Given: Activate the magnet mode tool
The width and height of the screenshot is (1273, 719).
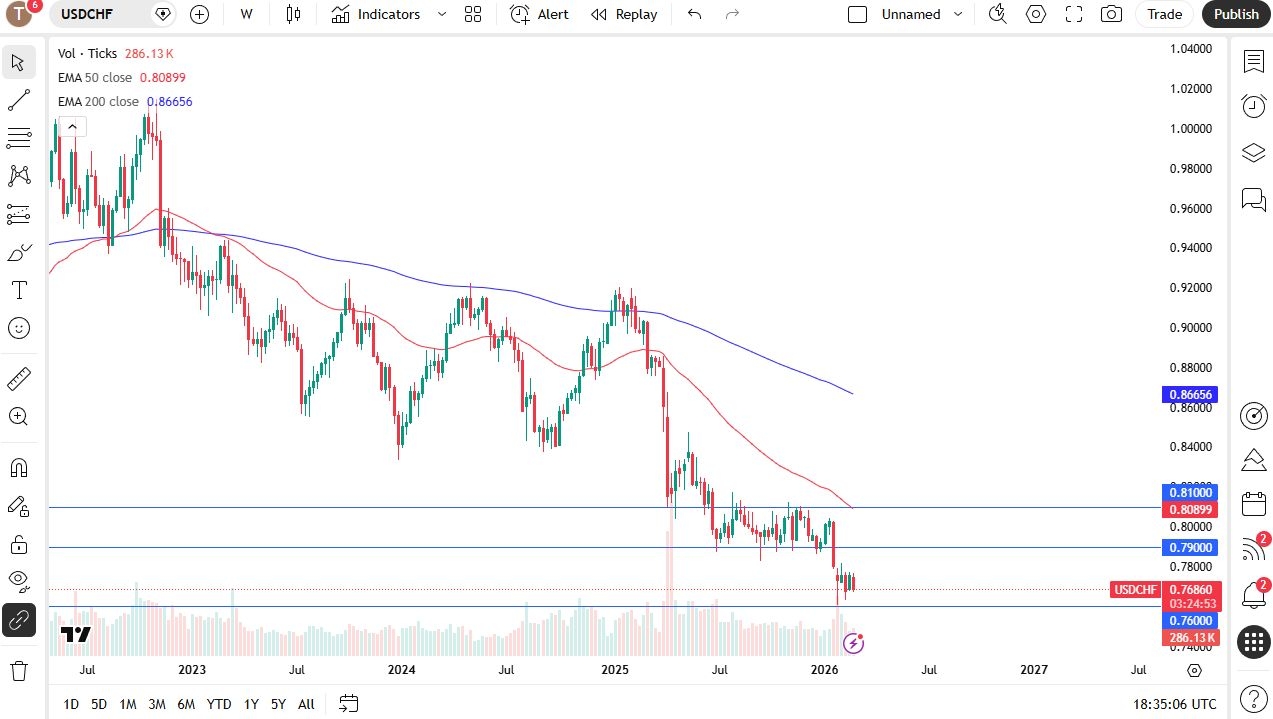Looking at the screenshot, I should (x=18, y=468).
